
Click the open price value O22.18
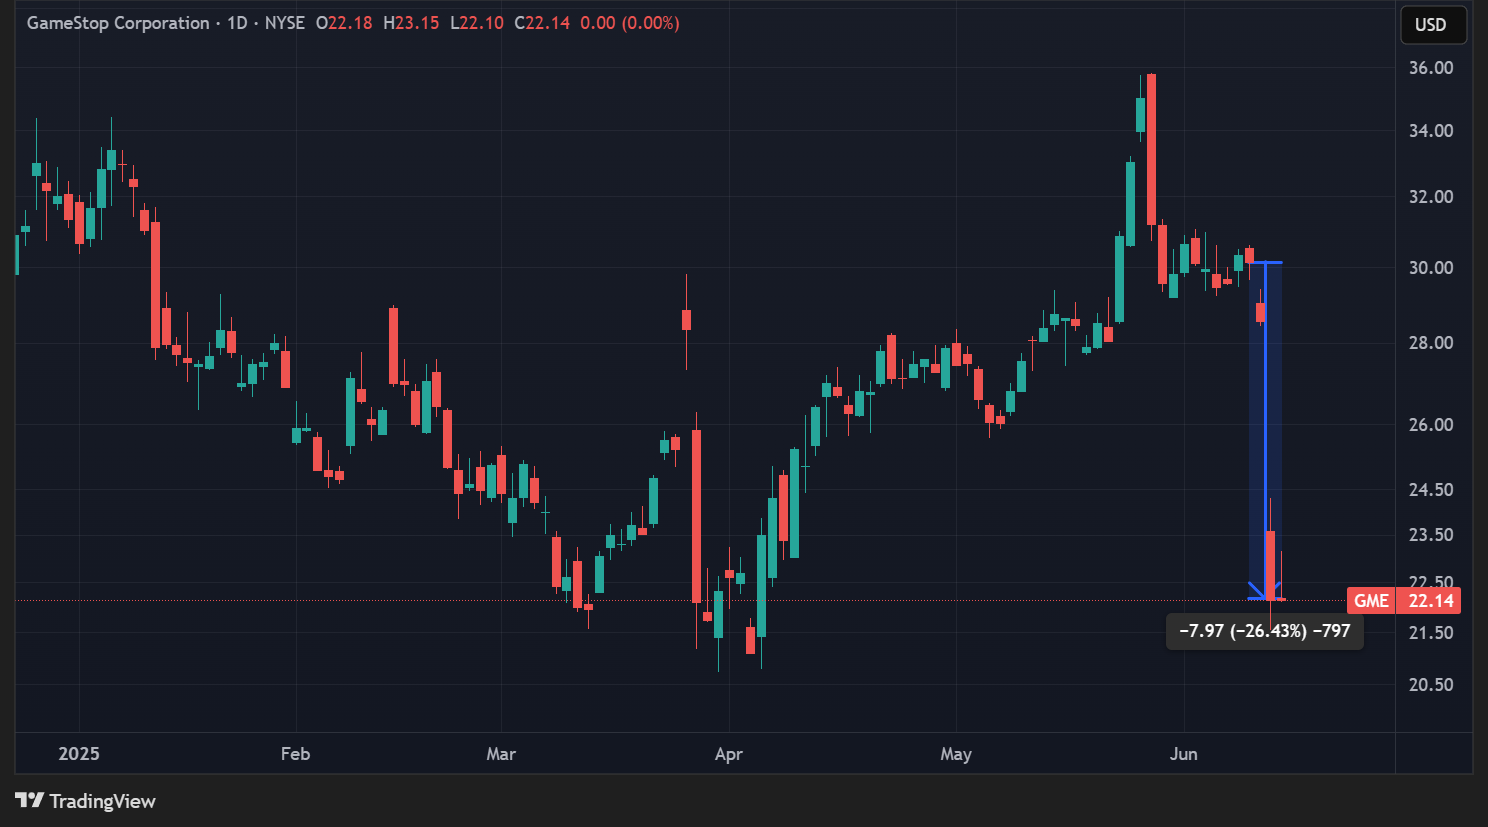(344, 22)
